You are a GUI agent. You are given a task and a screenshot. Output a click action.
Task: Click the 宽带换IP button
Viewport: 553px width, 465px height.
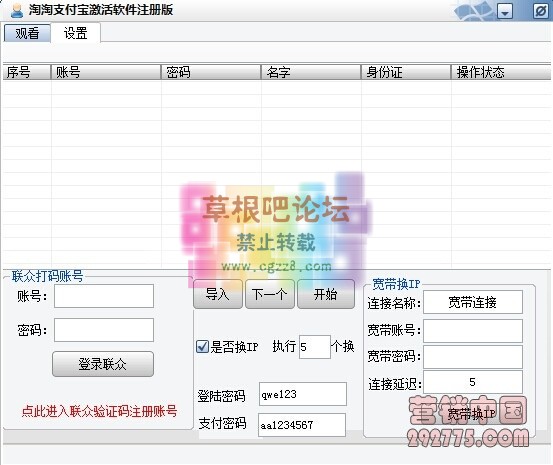point(472,414)
